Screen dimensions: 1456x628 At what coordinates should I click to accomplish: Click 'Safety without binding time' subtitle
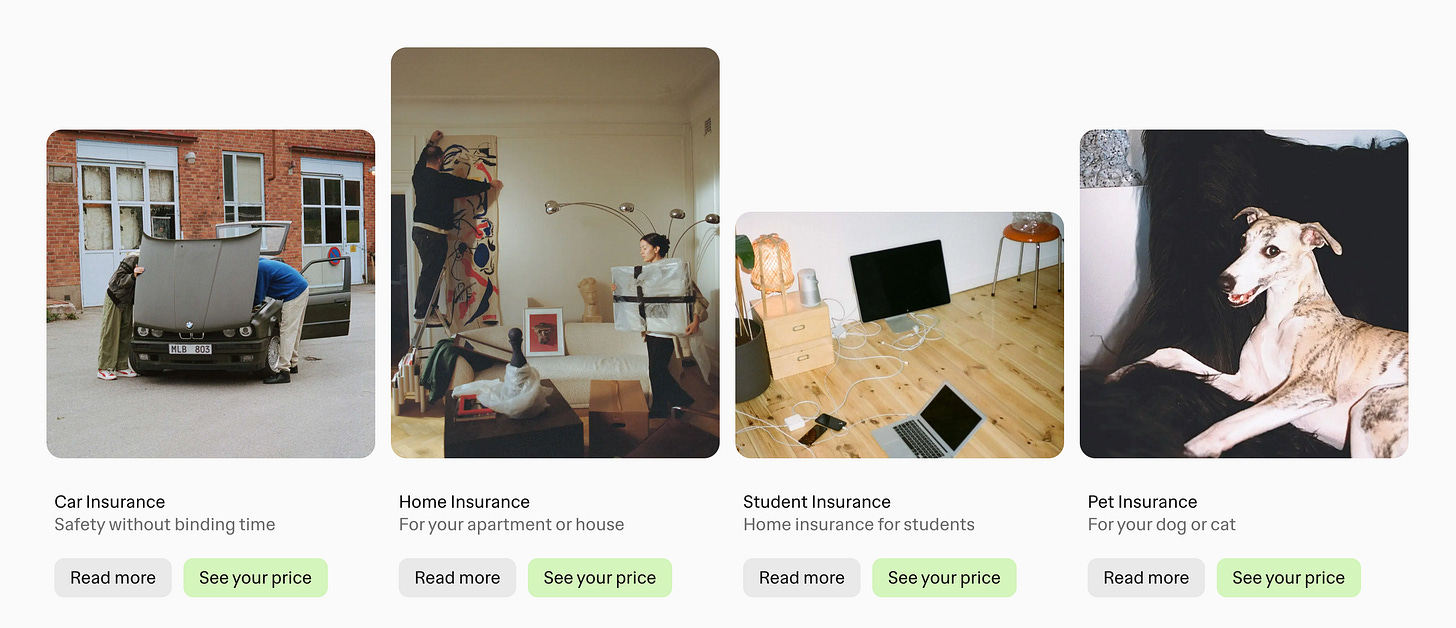point(165,525)
